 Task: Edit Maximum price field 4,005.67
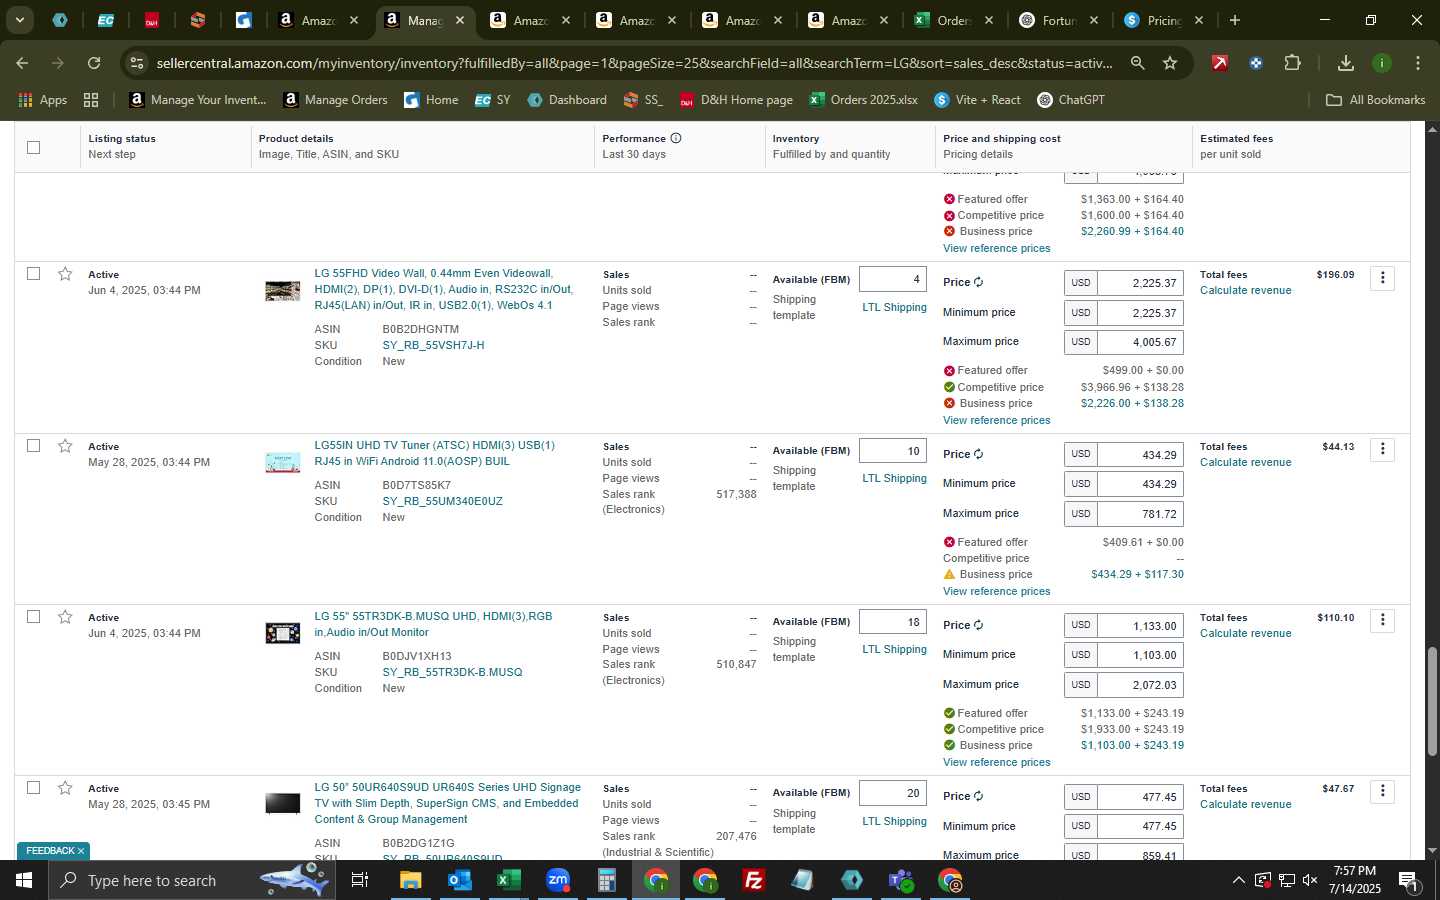click(1140, 342)
